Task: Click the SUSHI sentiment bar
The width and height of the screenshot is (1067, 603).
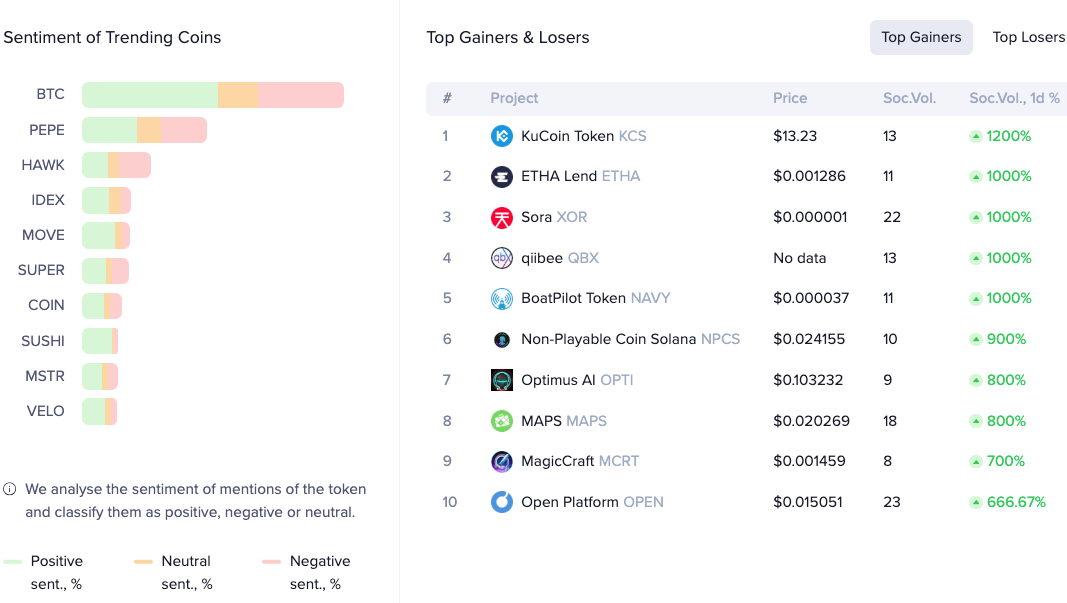Action: pos(100,341)
